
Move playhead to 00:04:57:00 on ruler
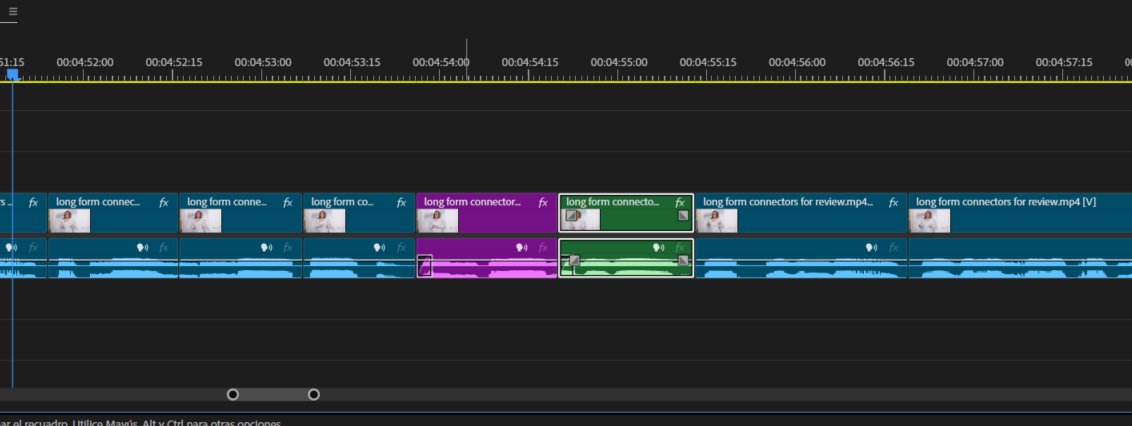[x=975, y=63]
